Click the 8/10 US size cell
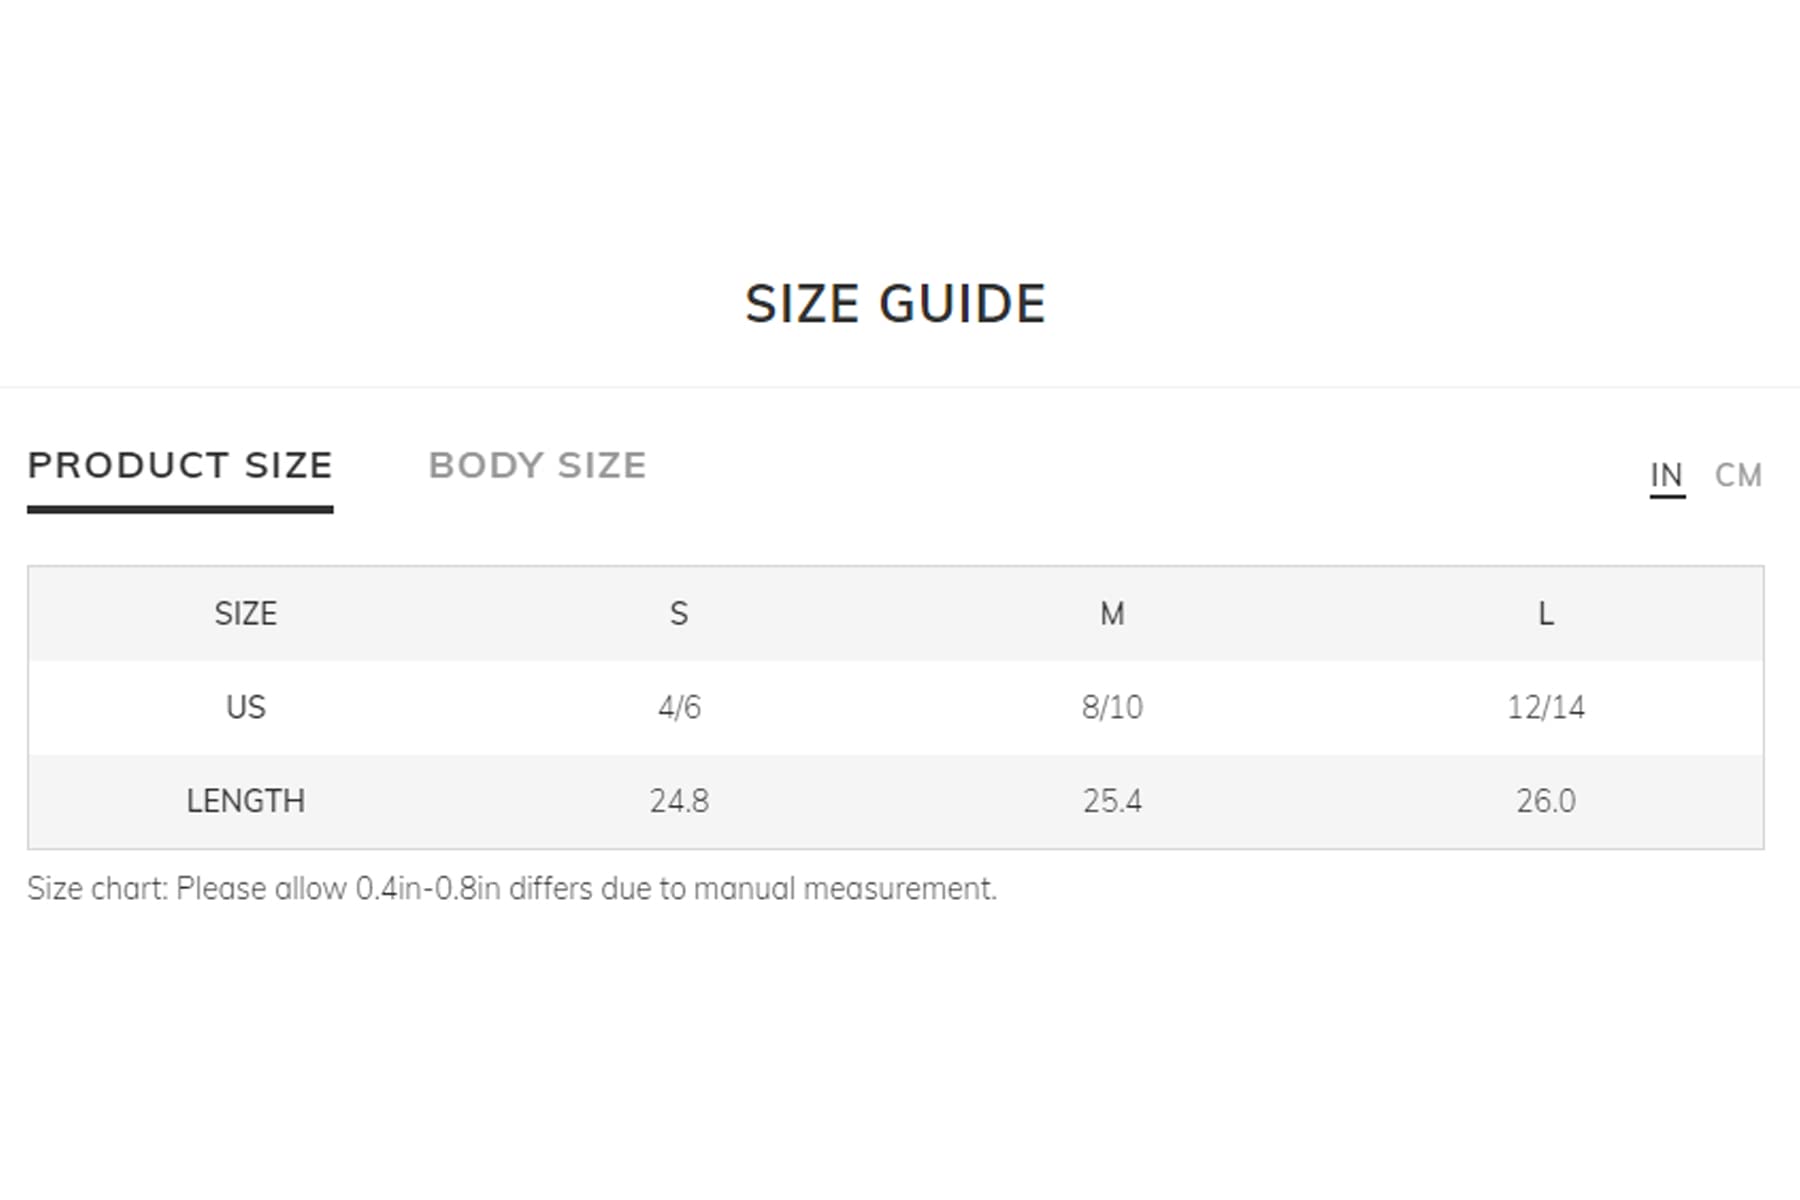 (1112, 707)
